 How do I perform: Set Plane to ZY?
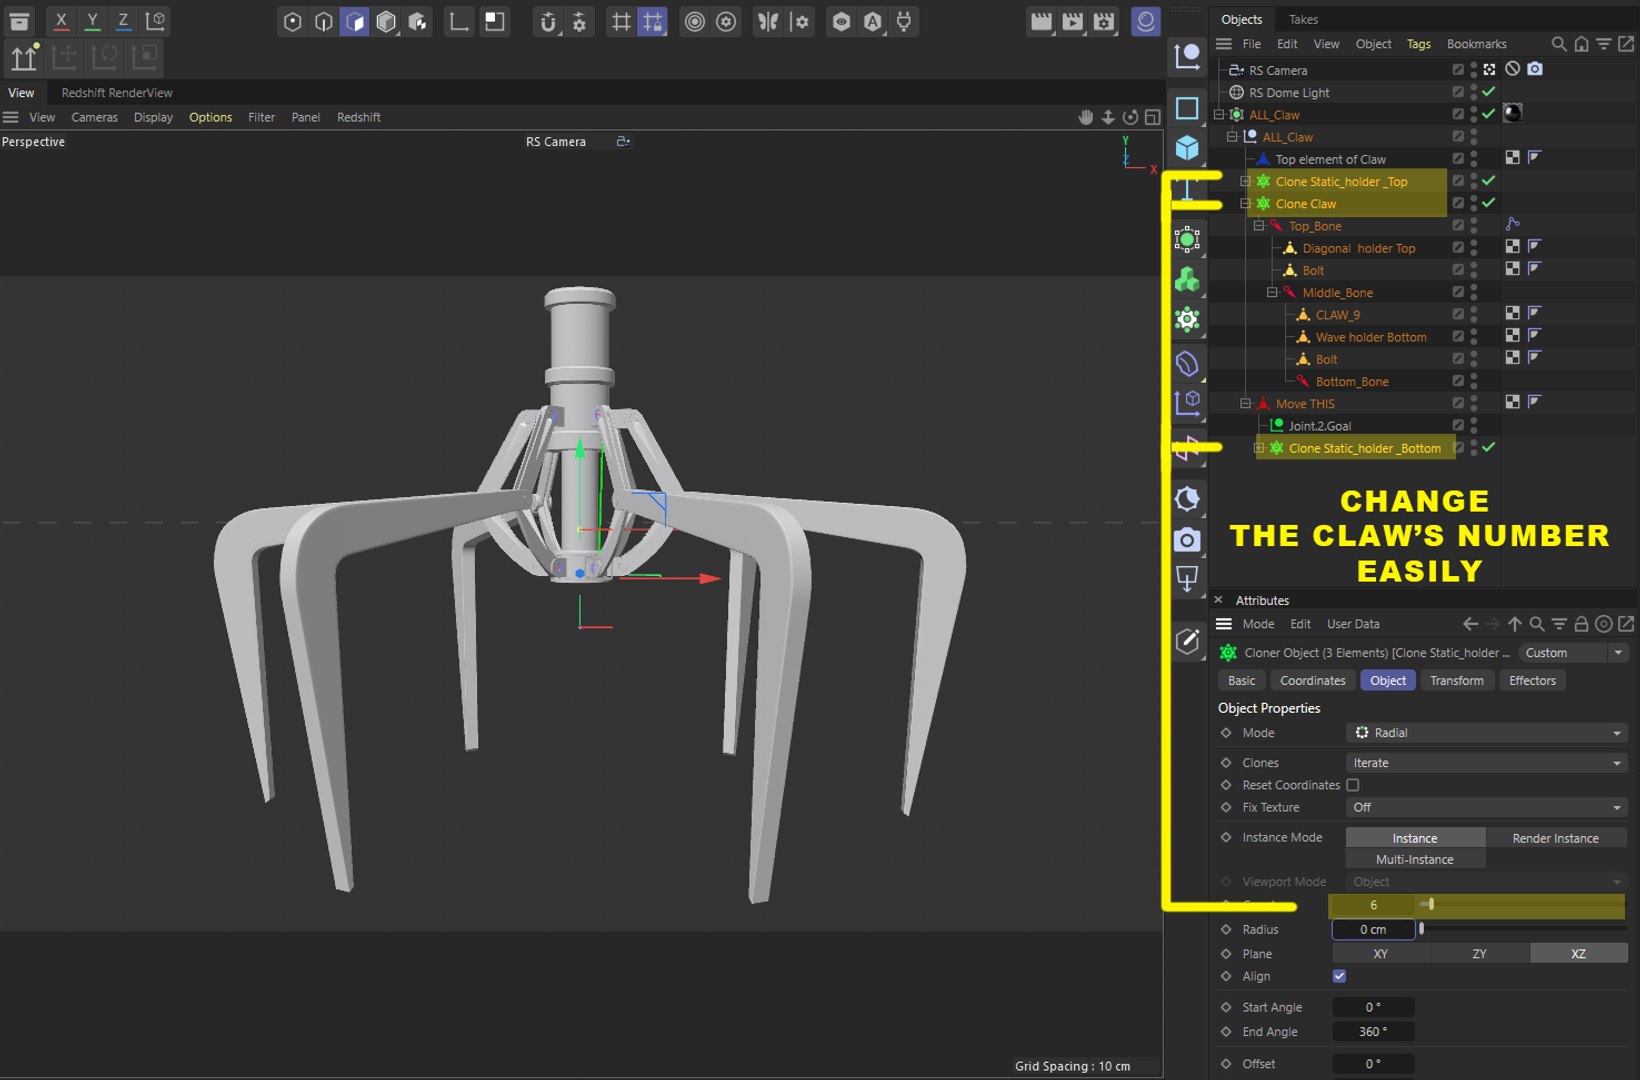[x=1479, y=954]
